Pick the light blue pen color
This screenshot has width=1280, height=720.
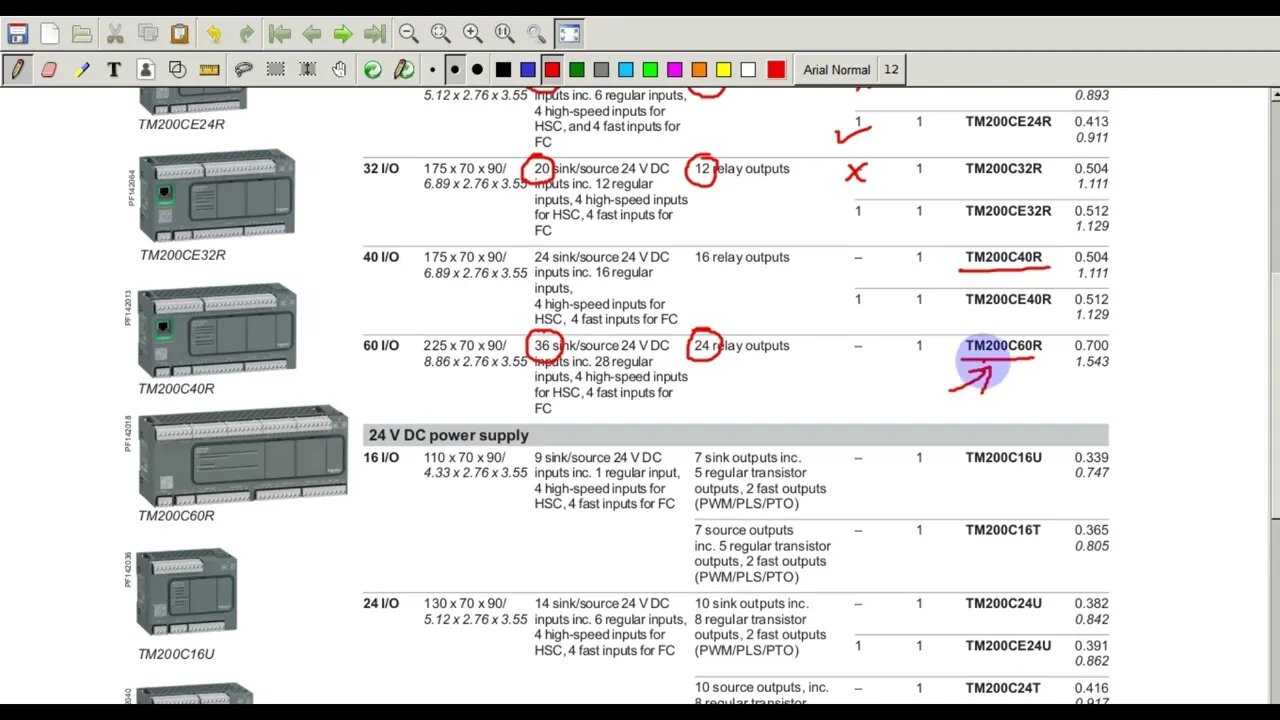point(625,69)
